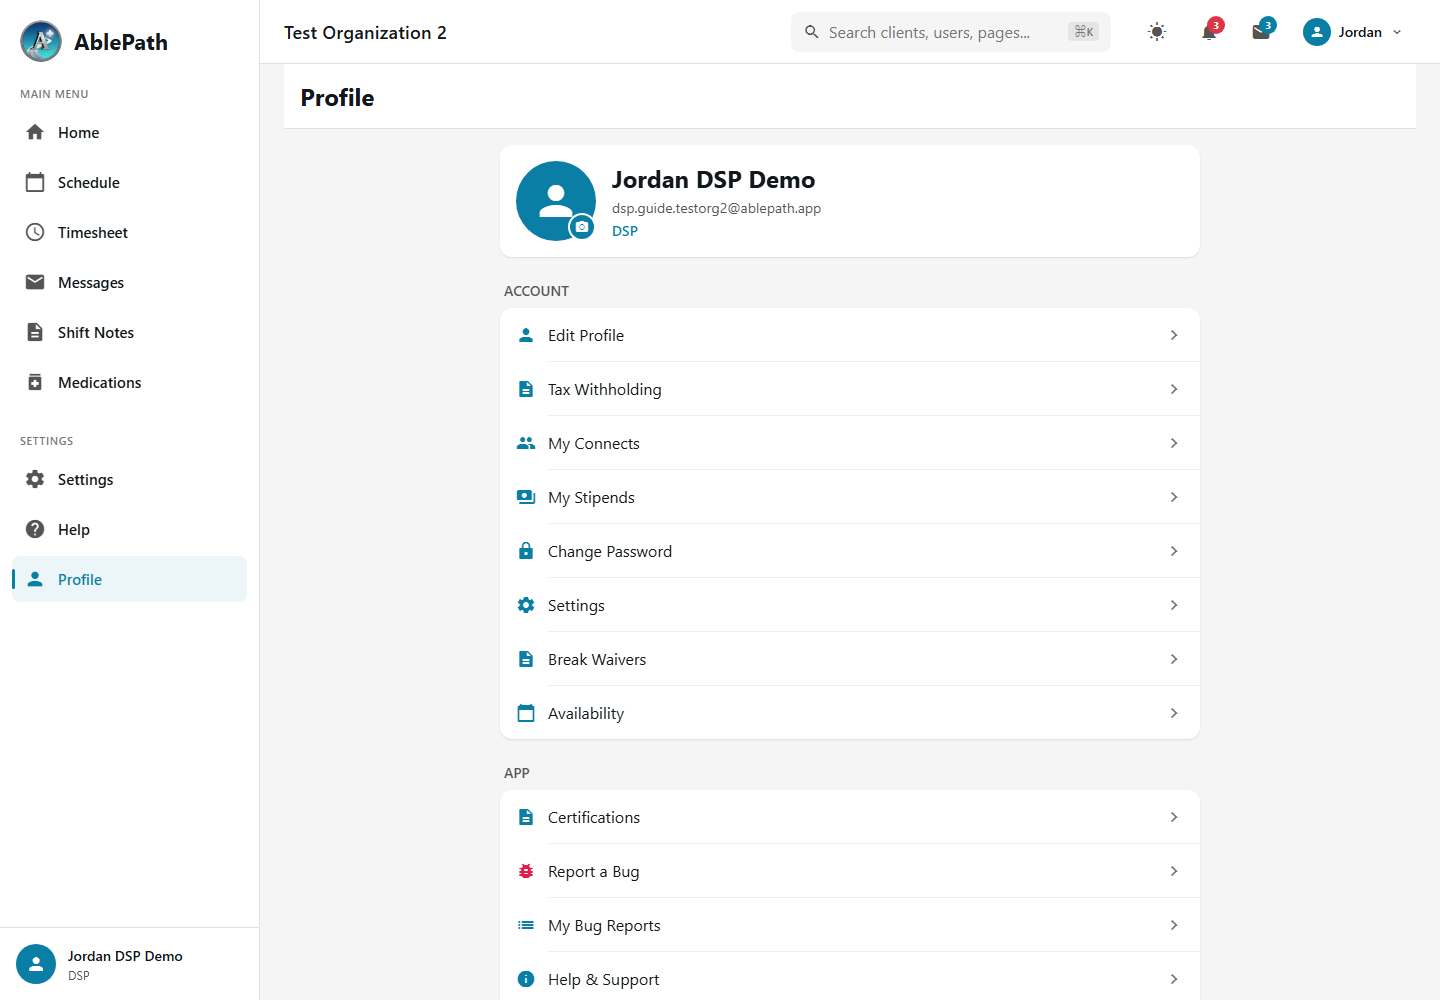Go to the Timesheet page

point(129,232)
